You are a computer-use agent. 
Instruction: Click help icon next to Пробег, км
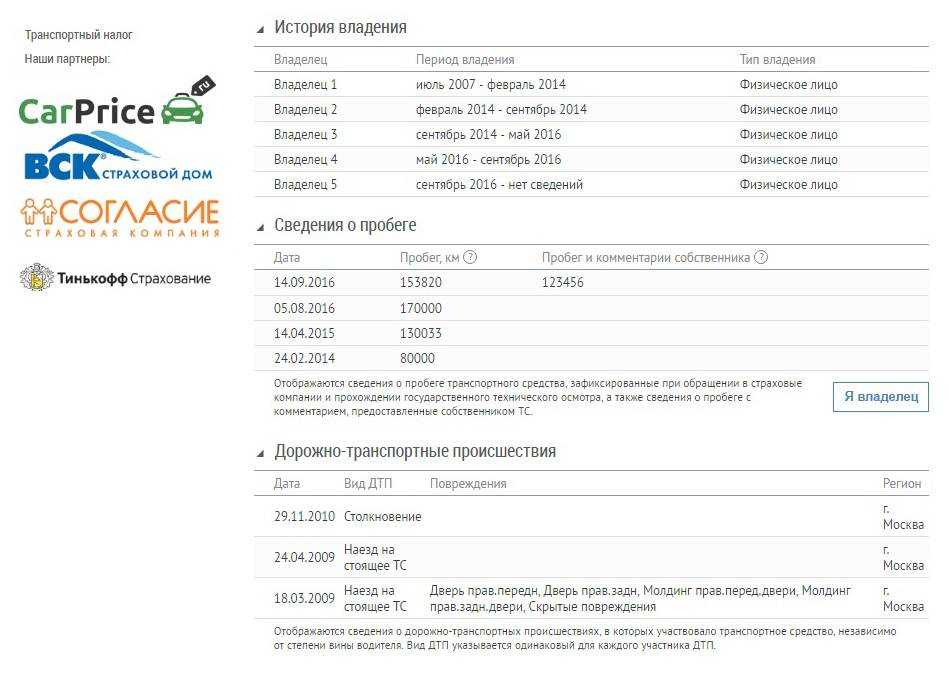point(470,258)
